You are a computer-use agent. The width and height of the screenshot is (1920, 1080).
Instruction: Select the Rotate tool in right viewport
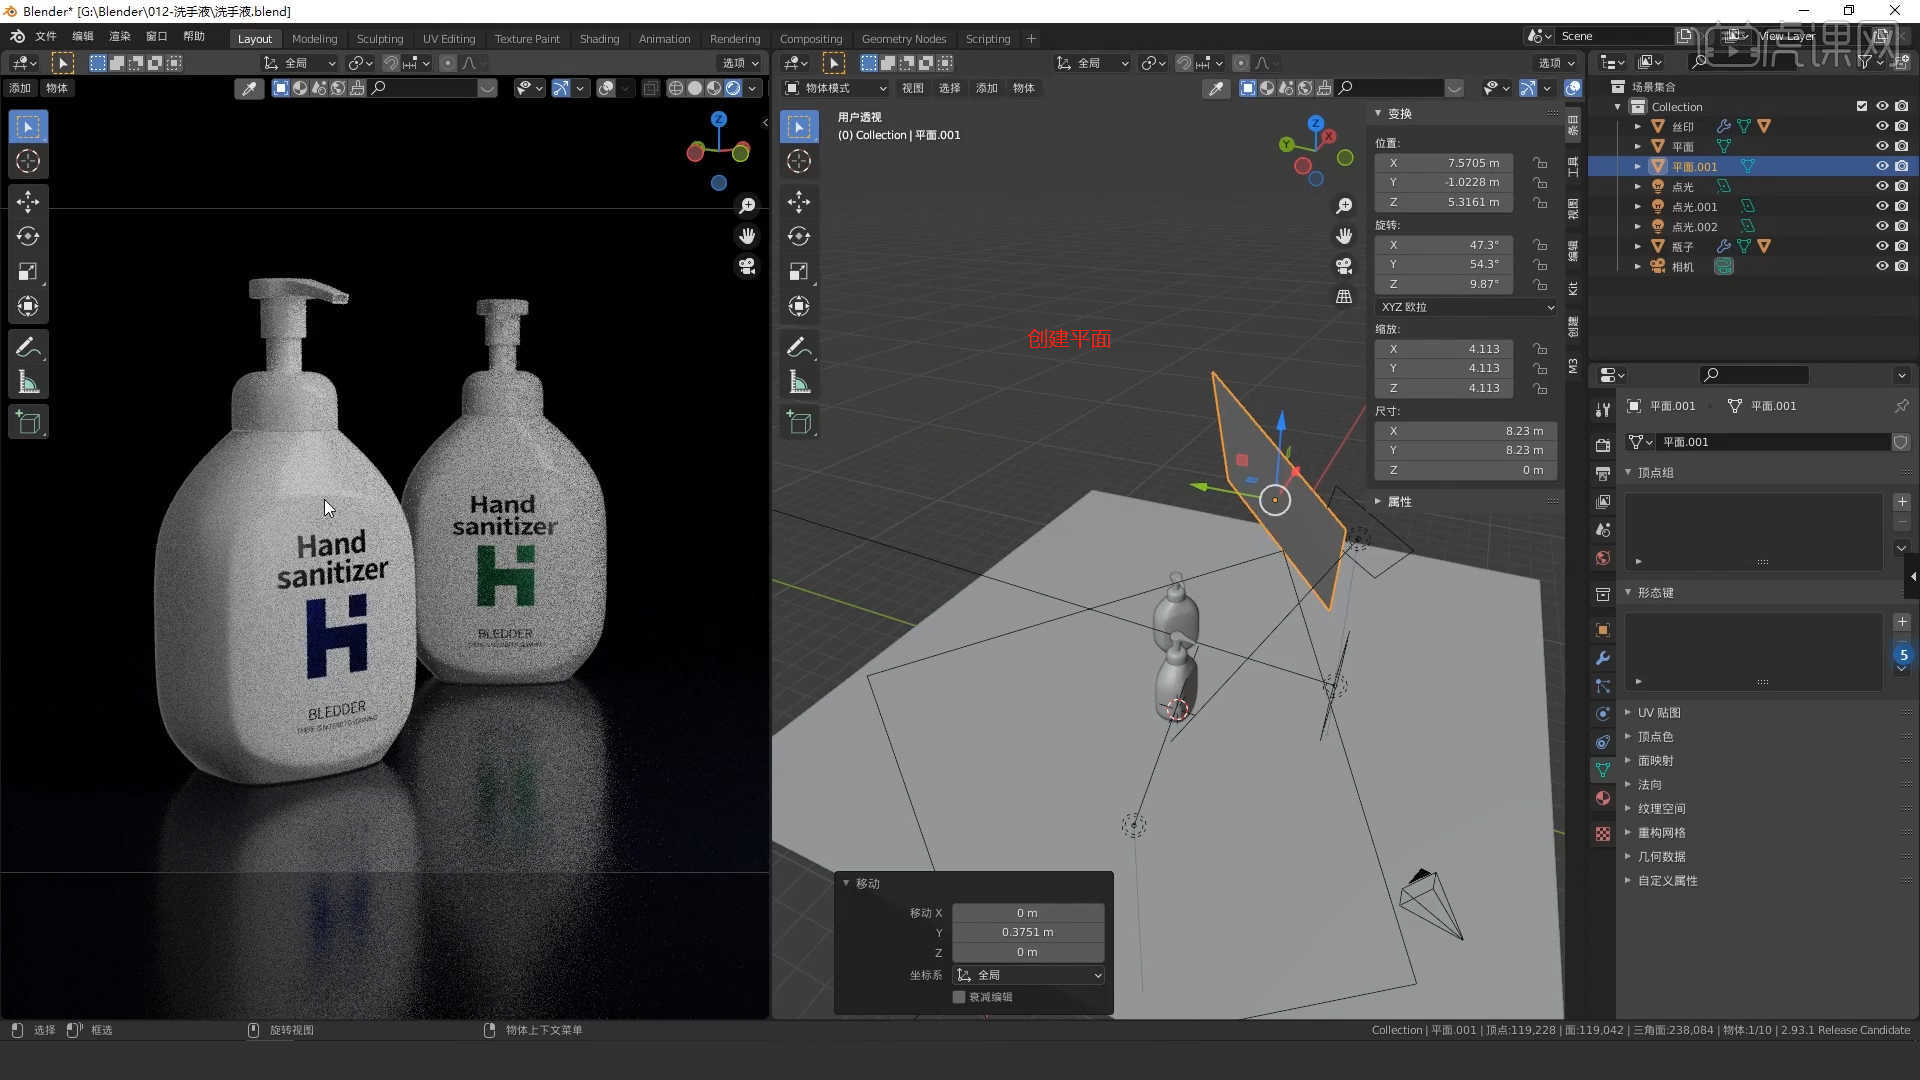799,237
